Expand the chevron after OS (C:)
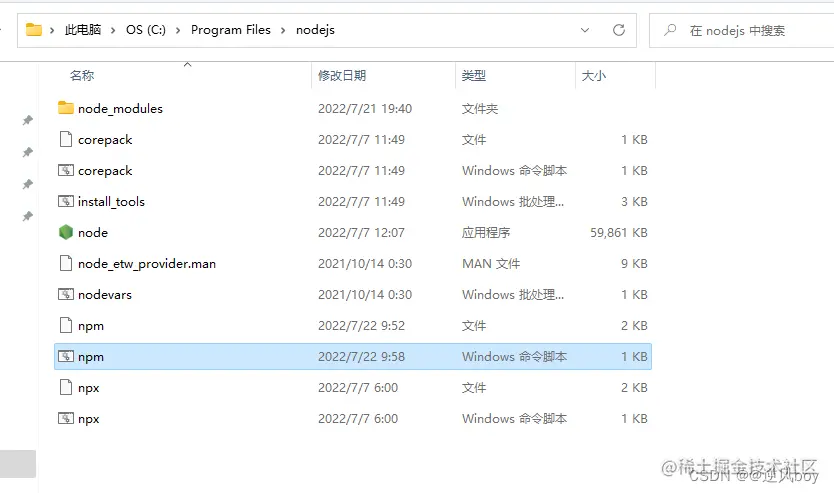Screen dimensions: 834x493 click(178, 30)
